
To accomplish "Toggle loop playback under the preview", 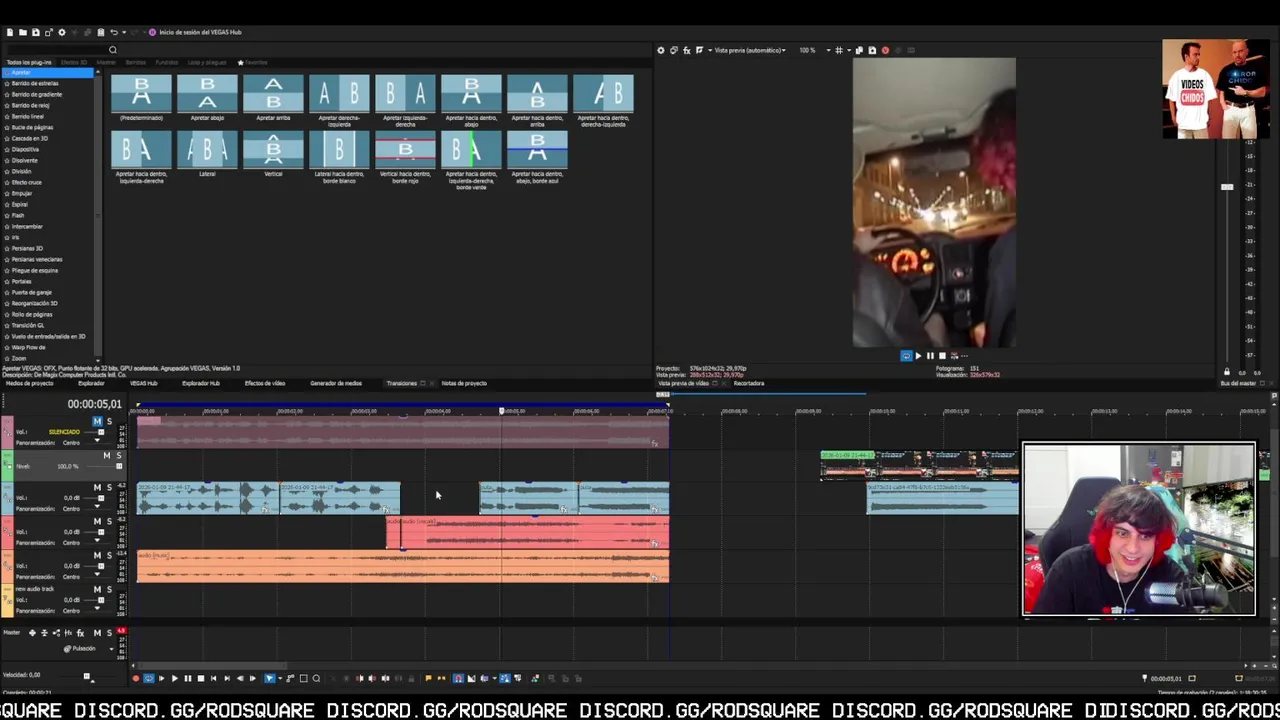I will (x=907, y=356).
